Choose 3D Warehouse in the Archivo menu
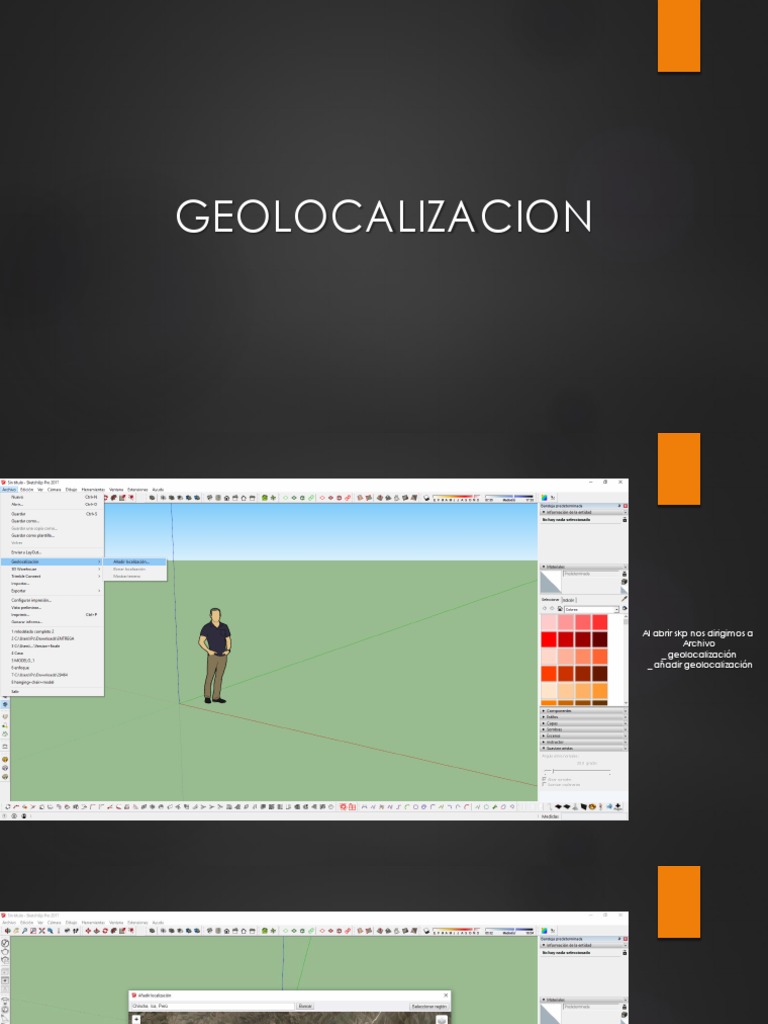Viewport: 768px width, 1024px height. (52, 569)
